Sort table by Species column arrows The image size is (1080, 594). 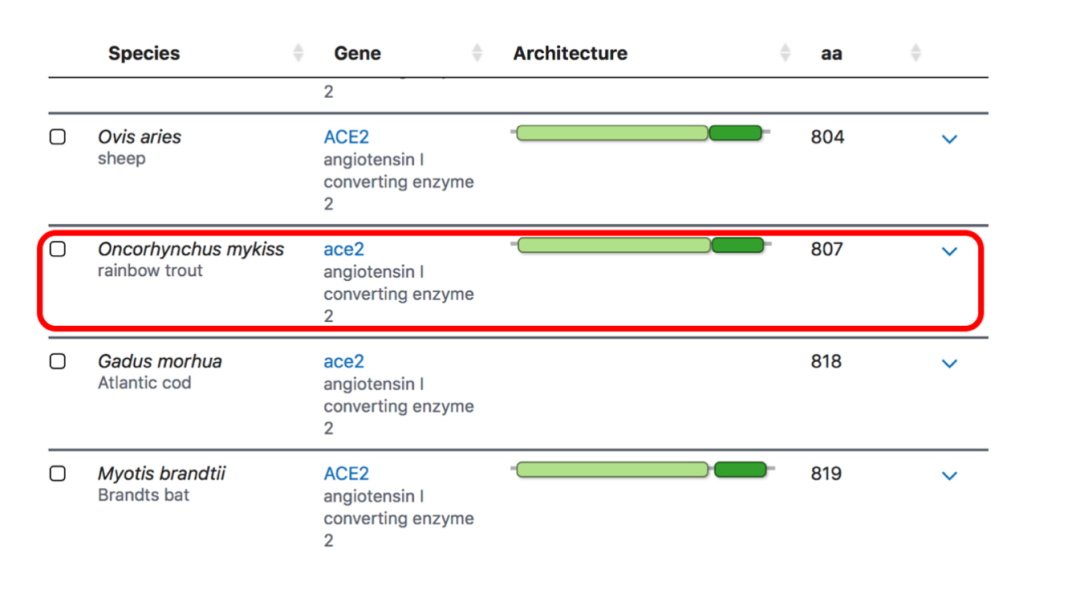298,53
